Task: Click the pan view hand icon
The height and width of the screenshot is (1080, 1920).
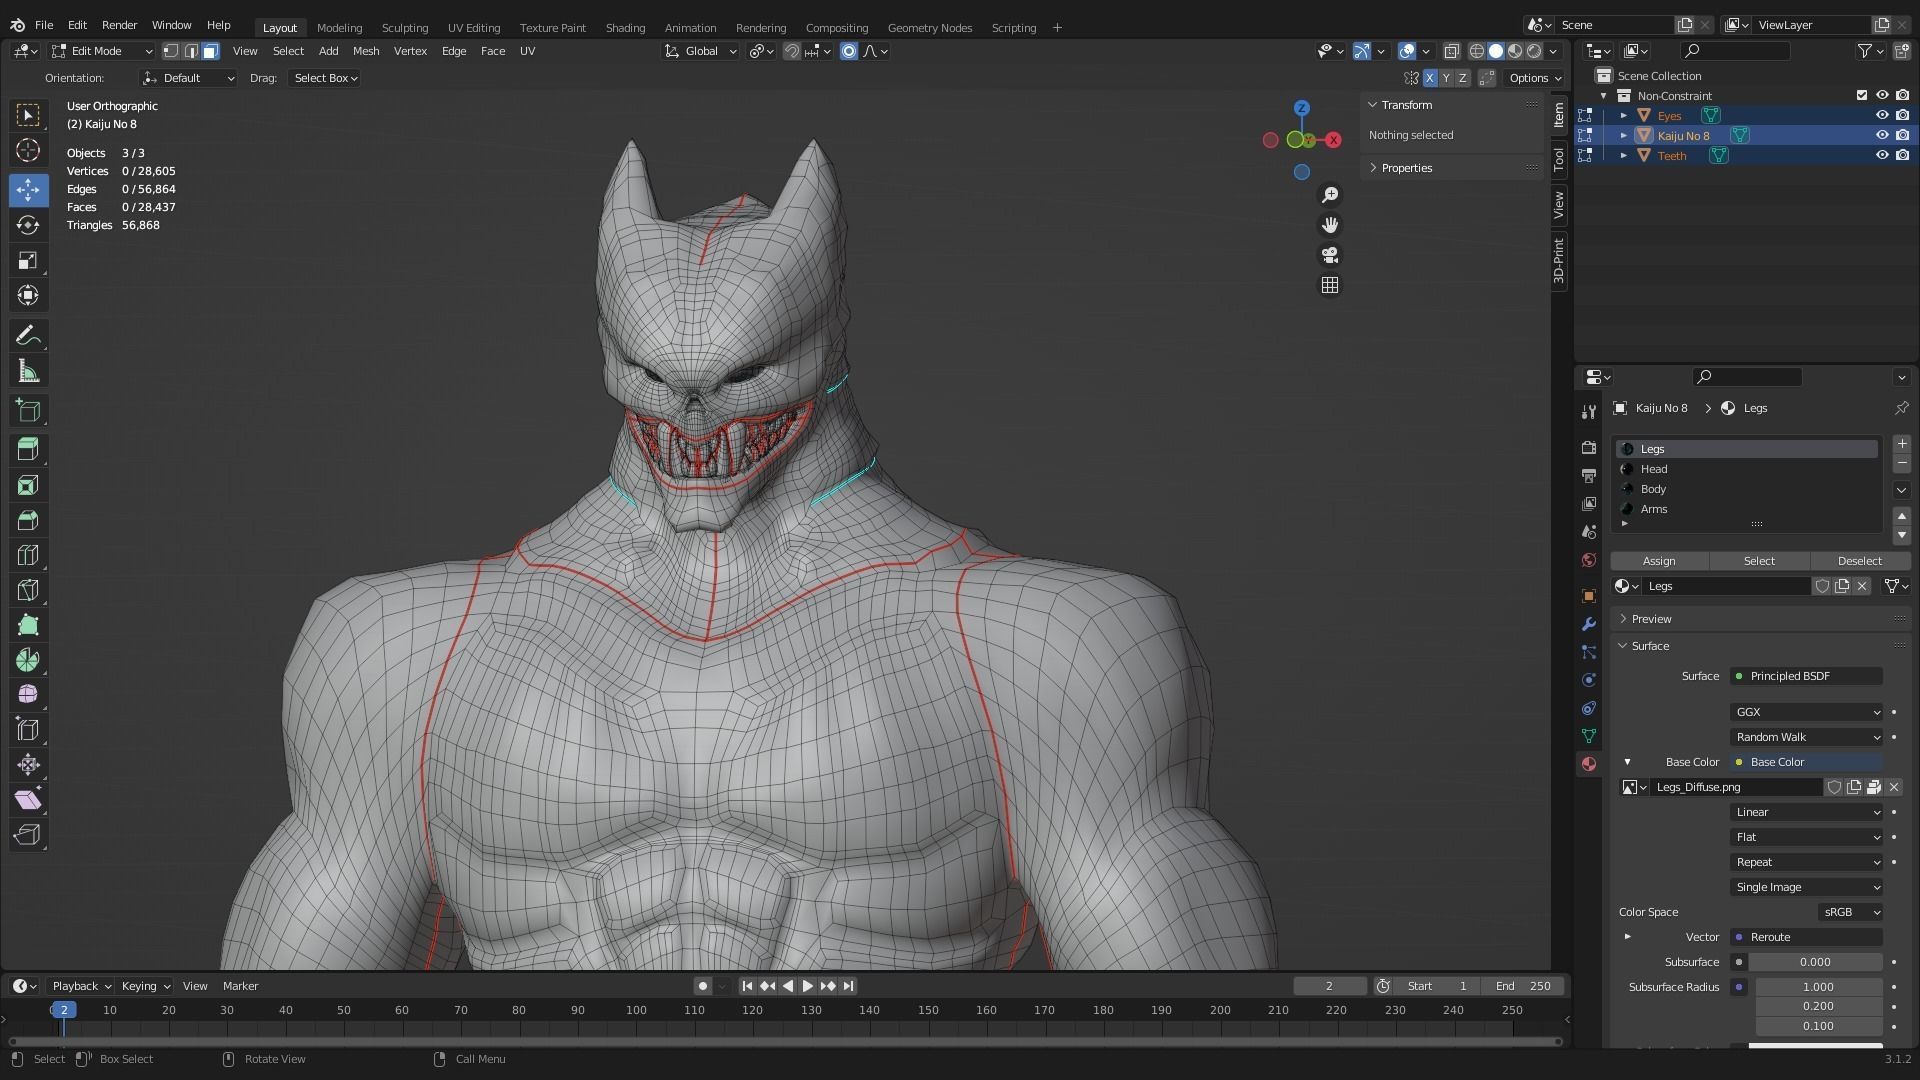Action: coord(1330,225)
